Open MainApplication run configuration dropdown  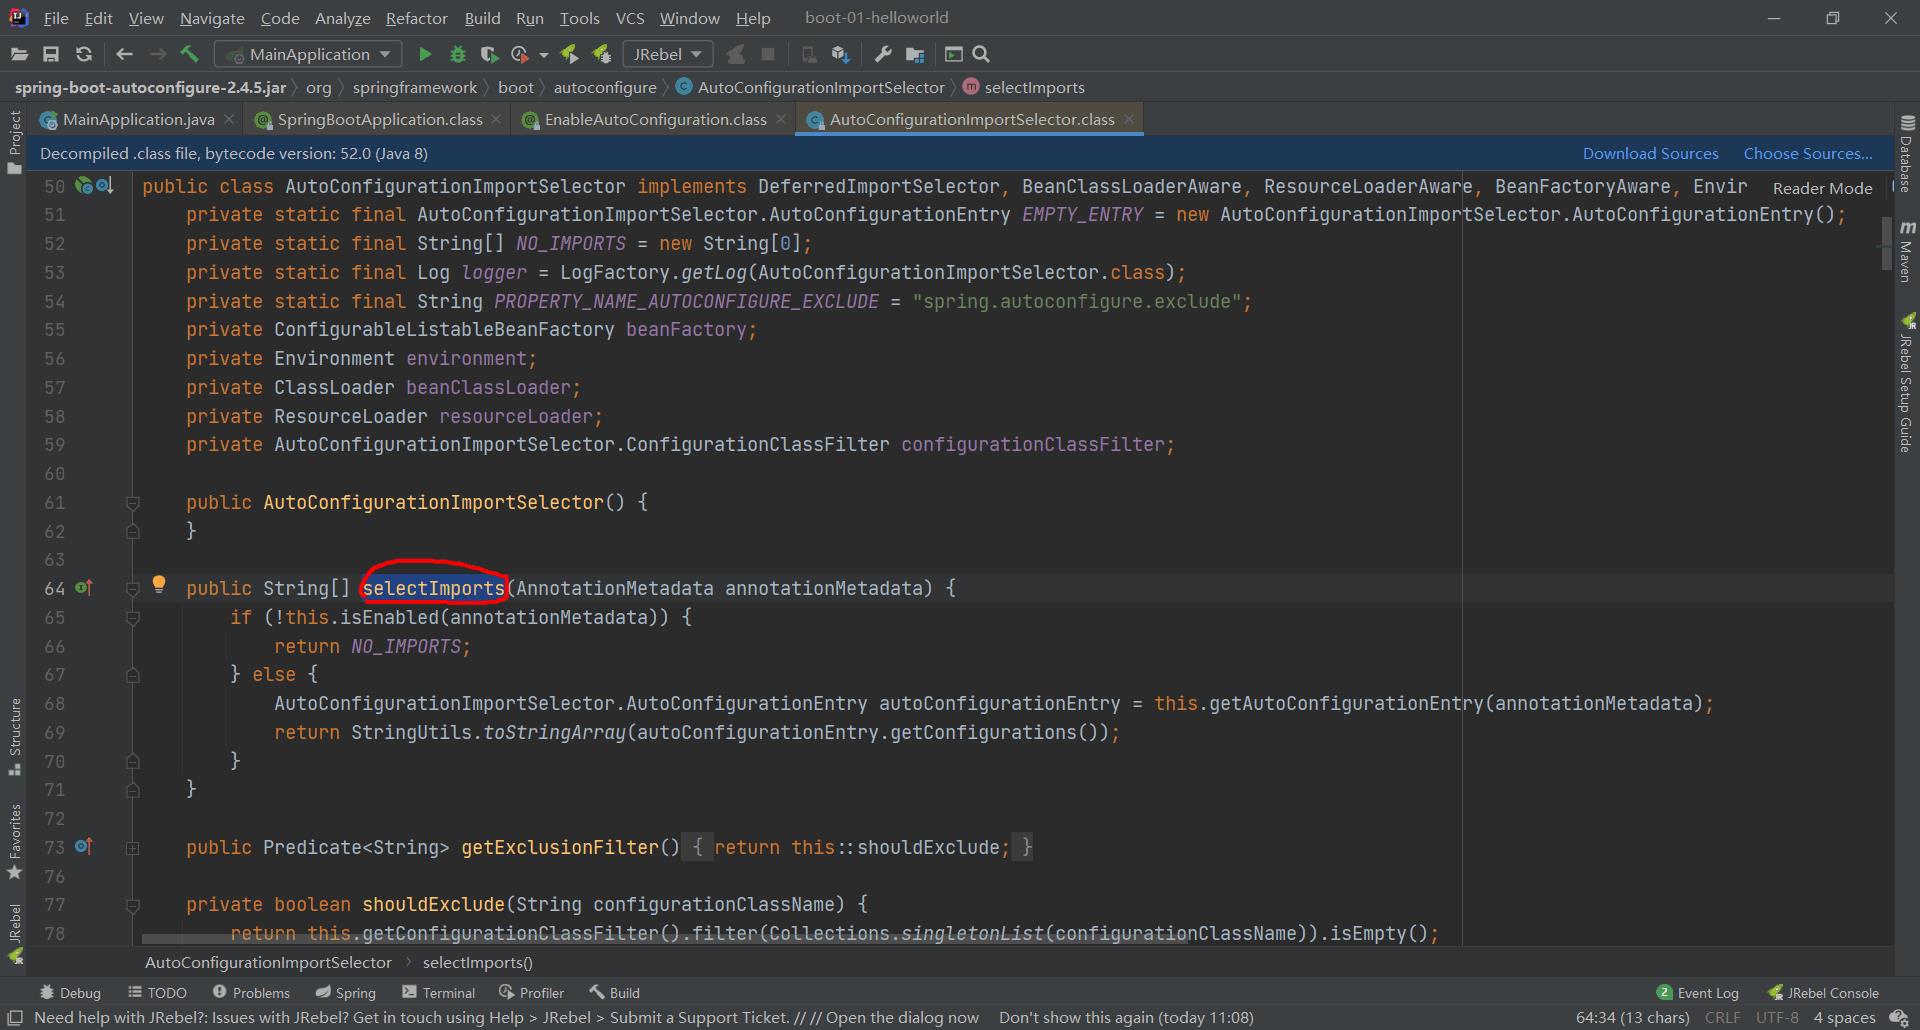point(310,54)
